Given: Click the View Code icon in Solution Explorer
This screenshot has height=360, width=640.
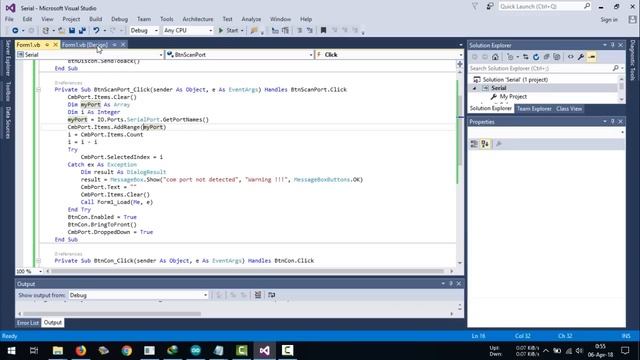Looking at the screenshot, I should pyautogui.click(x=570, y=57).
